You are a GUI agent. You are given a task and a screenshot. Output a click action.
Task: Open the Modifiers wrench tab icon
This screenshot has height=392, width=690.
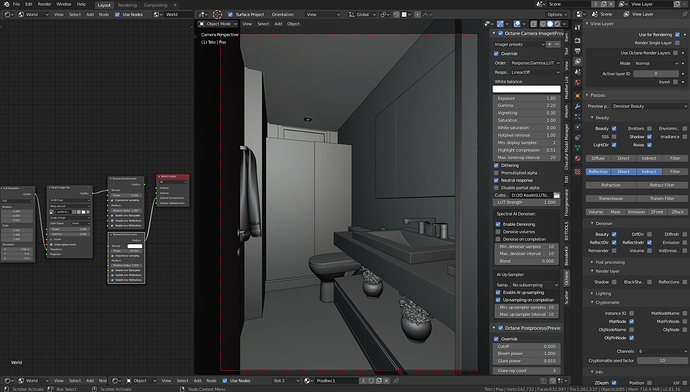coord(577,106)
